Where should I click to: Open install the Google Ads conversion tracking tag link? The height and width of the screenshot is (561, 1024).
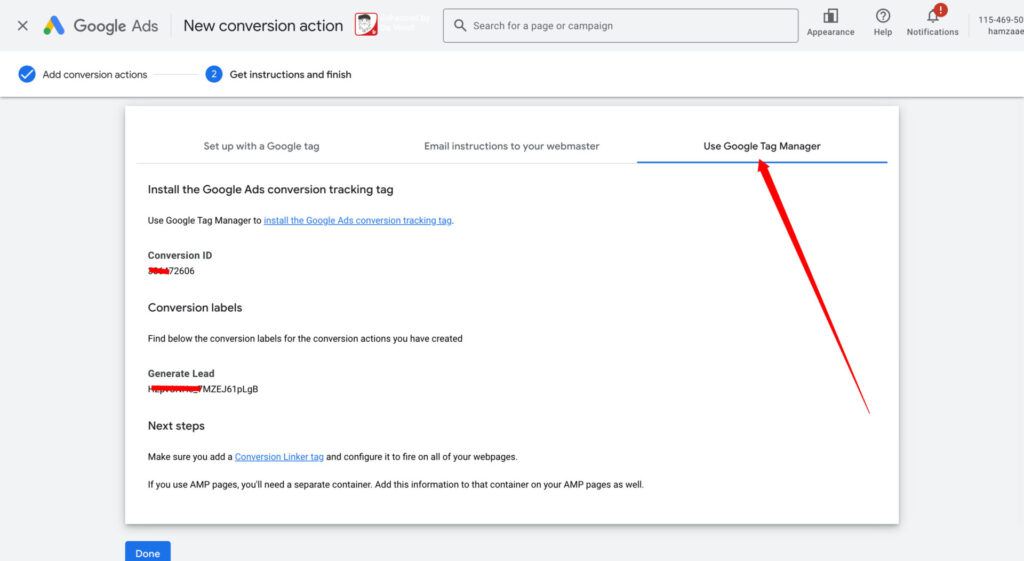click(x=358, y=221)
